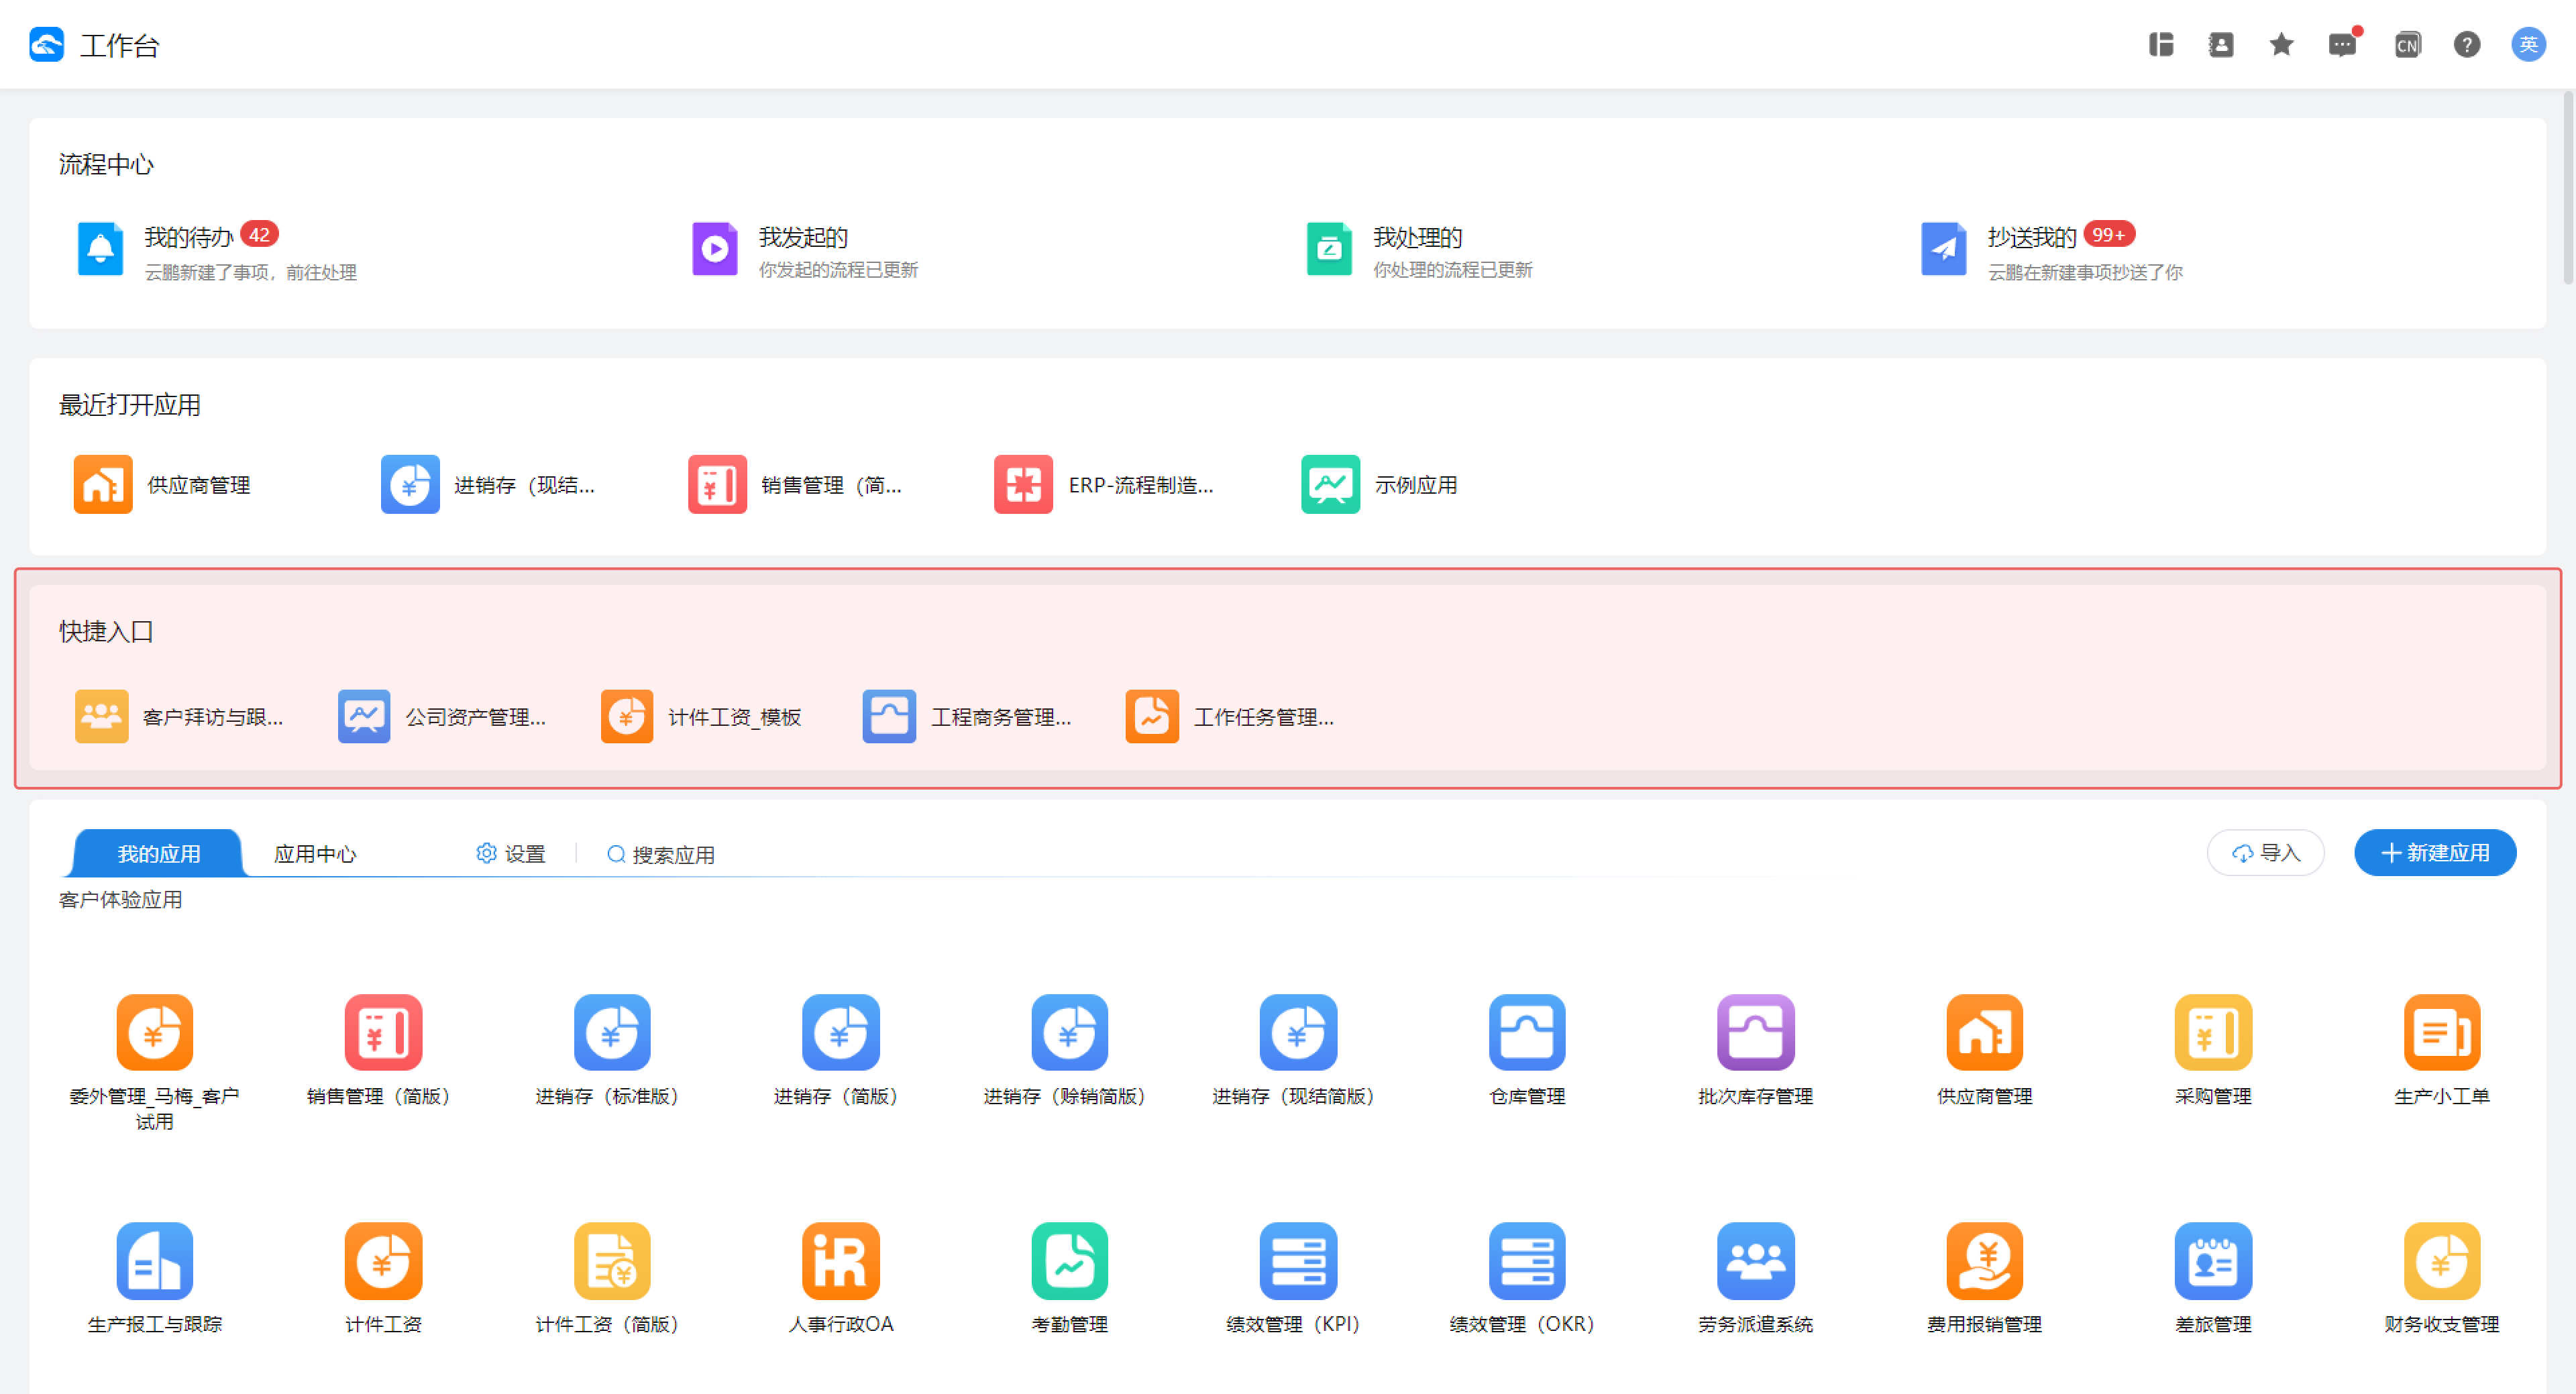Open the 计件工资 app
The height and width of the screenshot is (1394, 2576).
383,1260
